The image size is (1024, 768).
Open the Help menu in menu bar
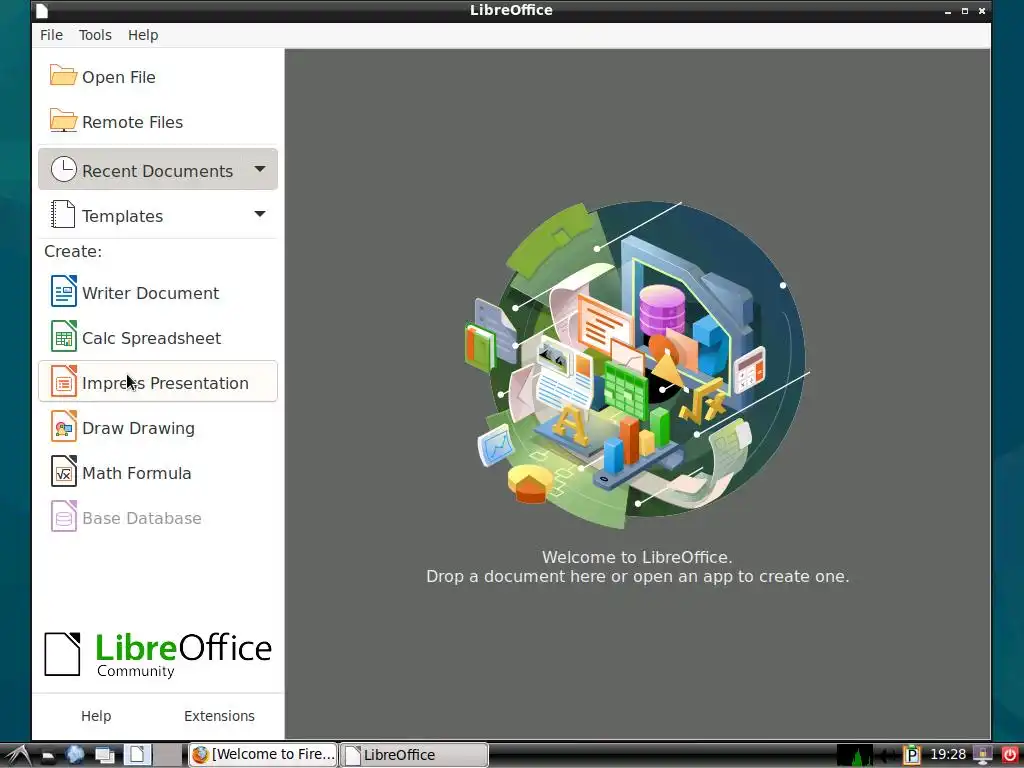tap(143, 35)
